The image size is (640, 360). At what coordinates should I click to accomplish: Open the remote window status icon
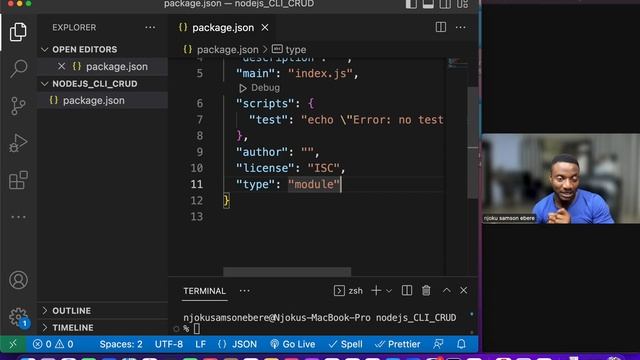[13, 344]
